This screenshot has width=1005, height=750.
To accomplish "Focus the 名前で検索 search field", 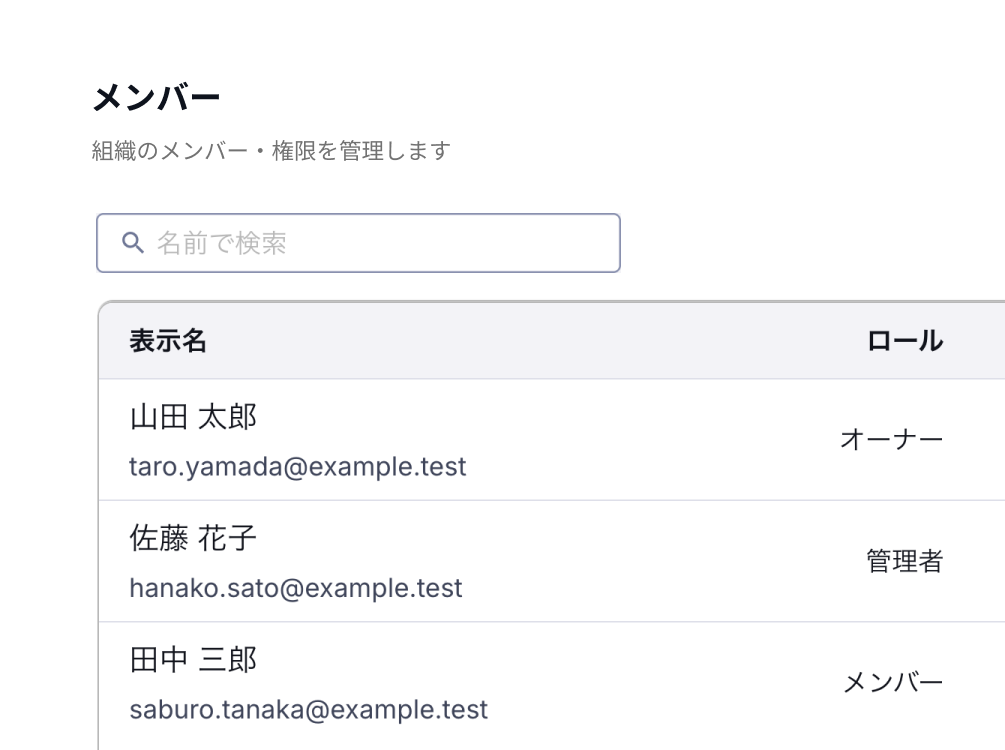I will tap(358, 243).
